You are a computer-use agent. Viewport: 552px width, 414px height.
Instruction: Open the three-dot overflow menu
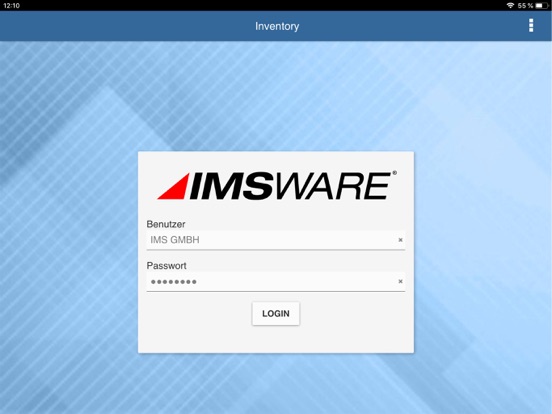point(531,26)
